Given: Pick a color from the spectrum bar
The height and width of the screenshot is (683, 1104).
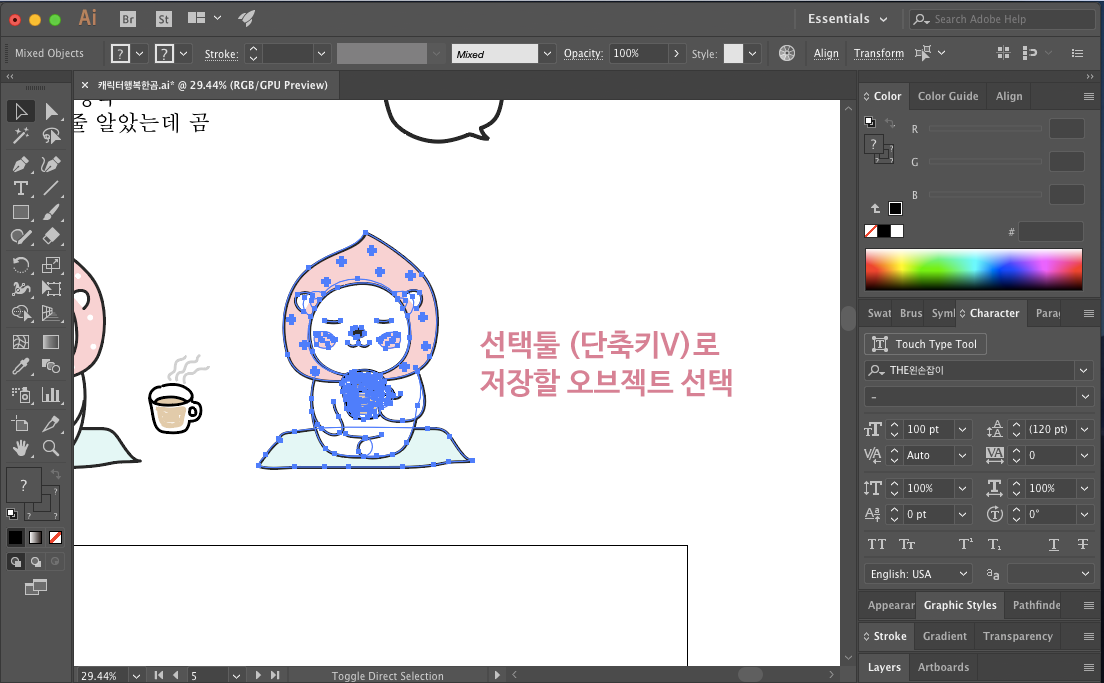Looking at the screenshot, I should (973, 269).
